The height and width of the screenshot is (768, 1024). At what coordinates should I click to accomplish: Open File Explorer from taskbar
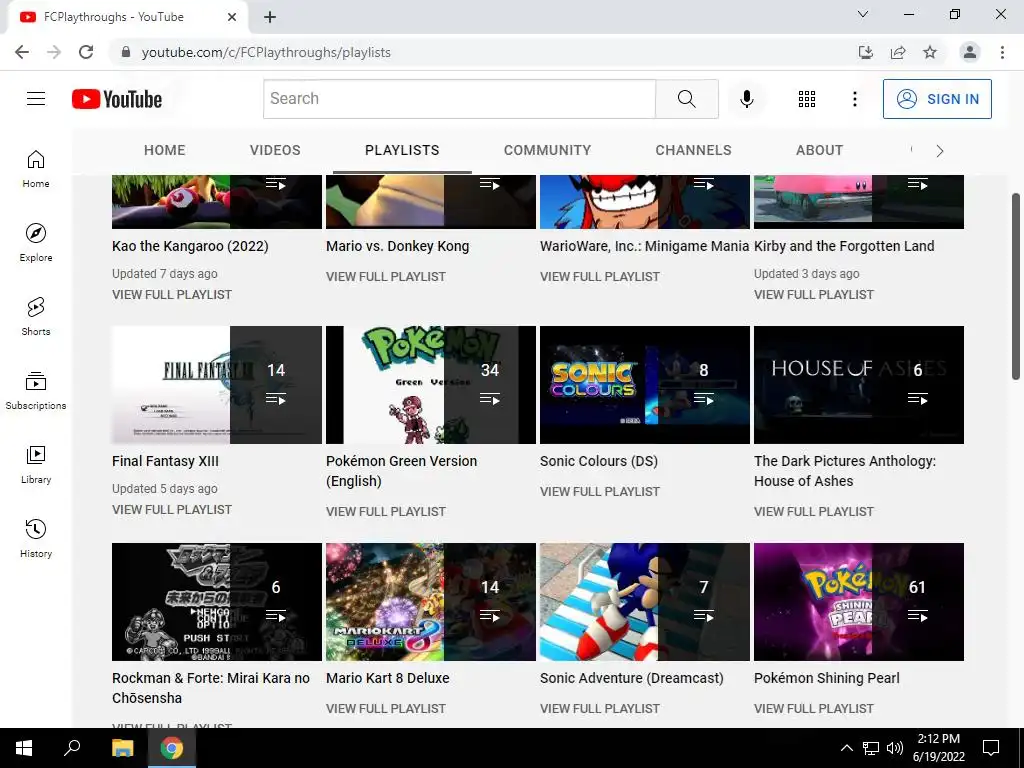(x=122, y=748)
